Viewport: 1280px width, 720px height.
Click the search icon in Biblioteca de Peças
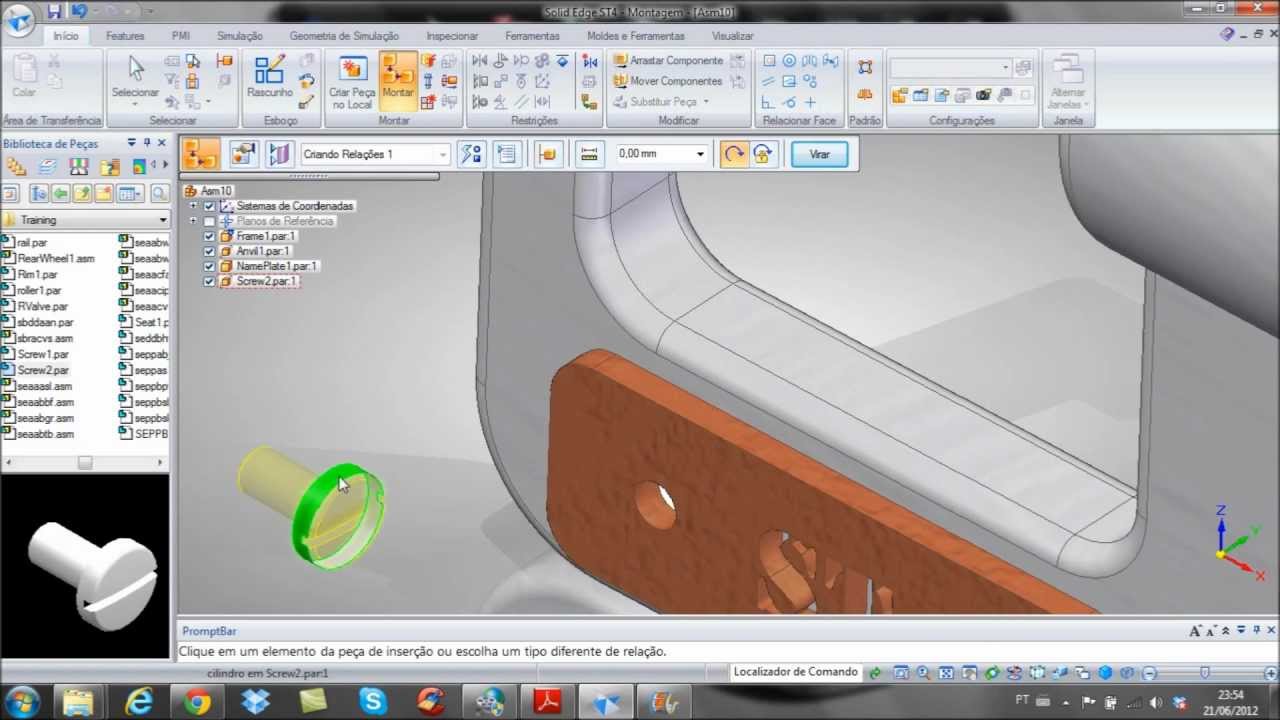pyautogui.click(x=159, y=194)
